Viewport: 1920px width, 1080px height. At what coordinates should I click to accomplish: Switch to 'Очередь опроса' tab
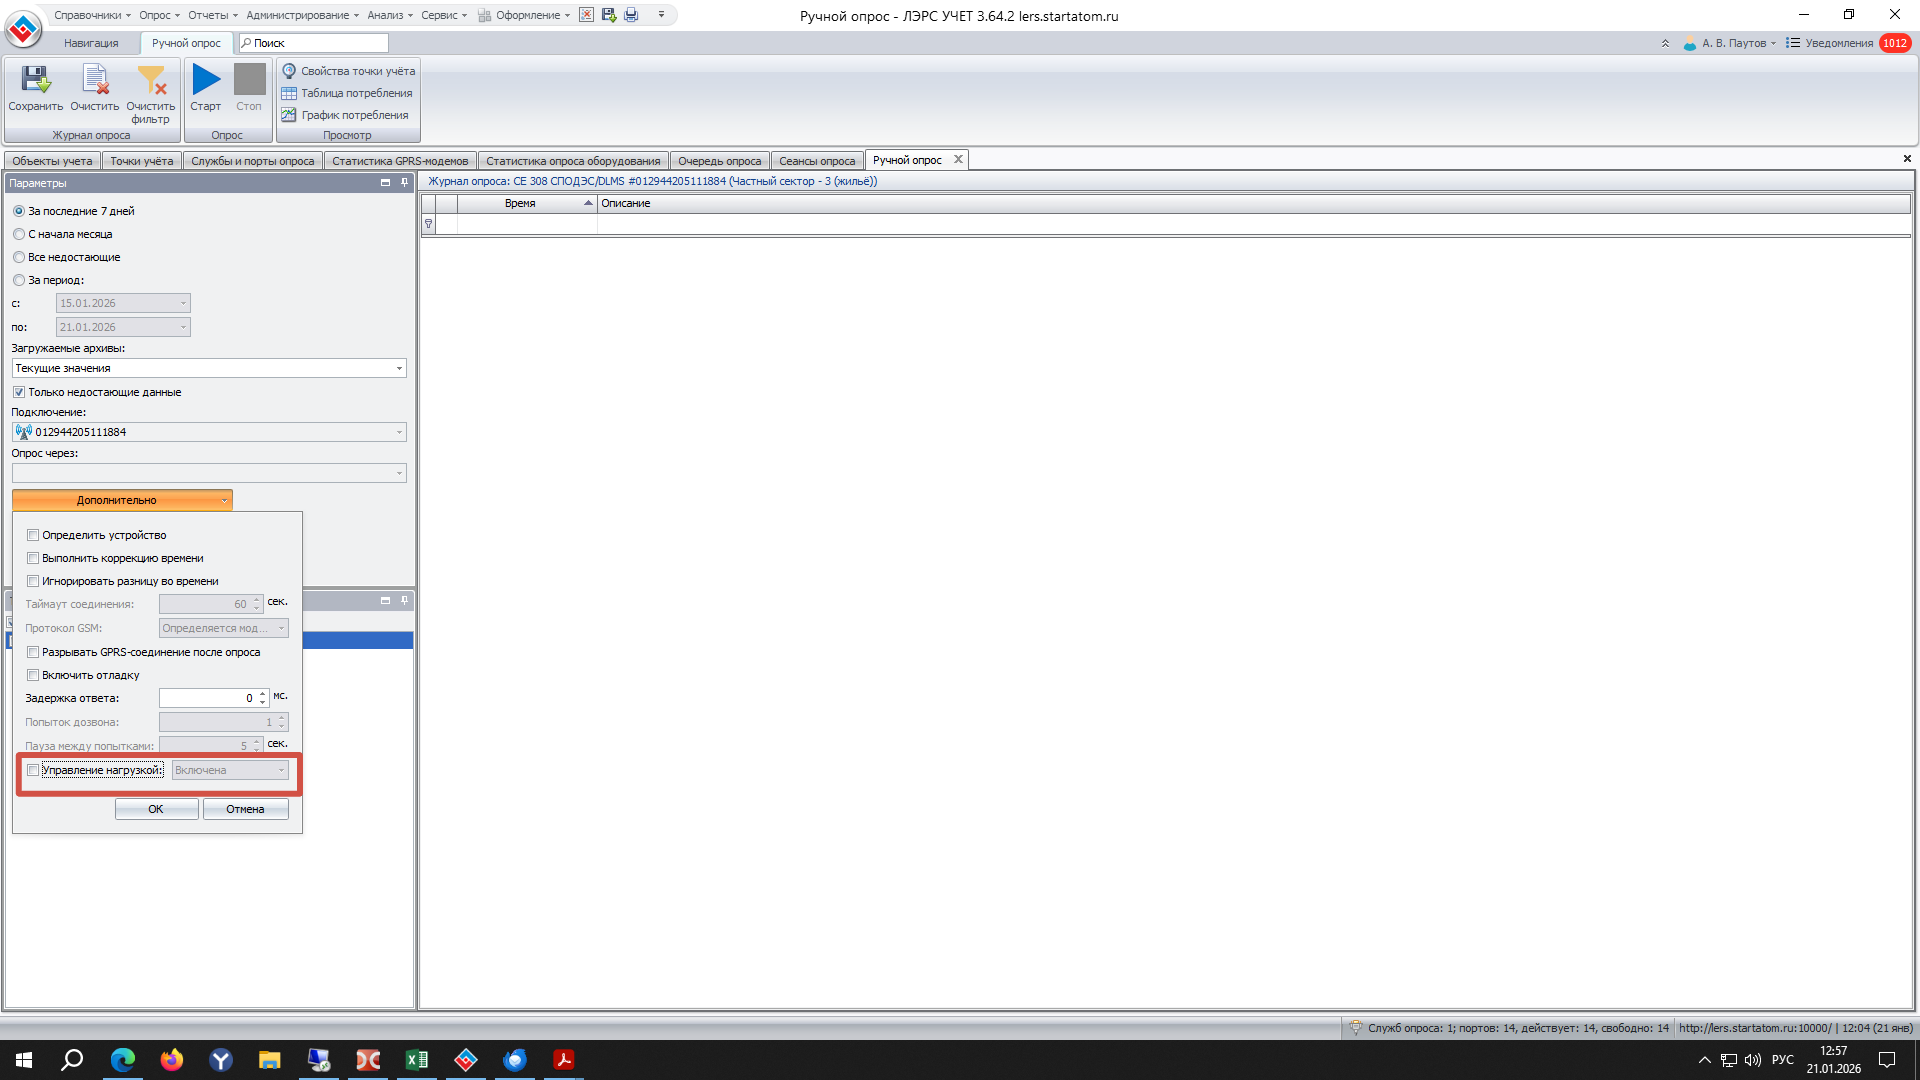(719, 161)
